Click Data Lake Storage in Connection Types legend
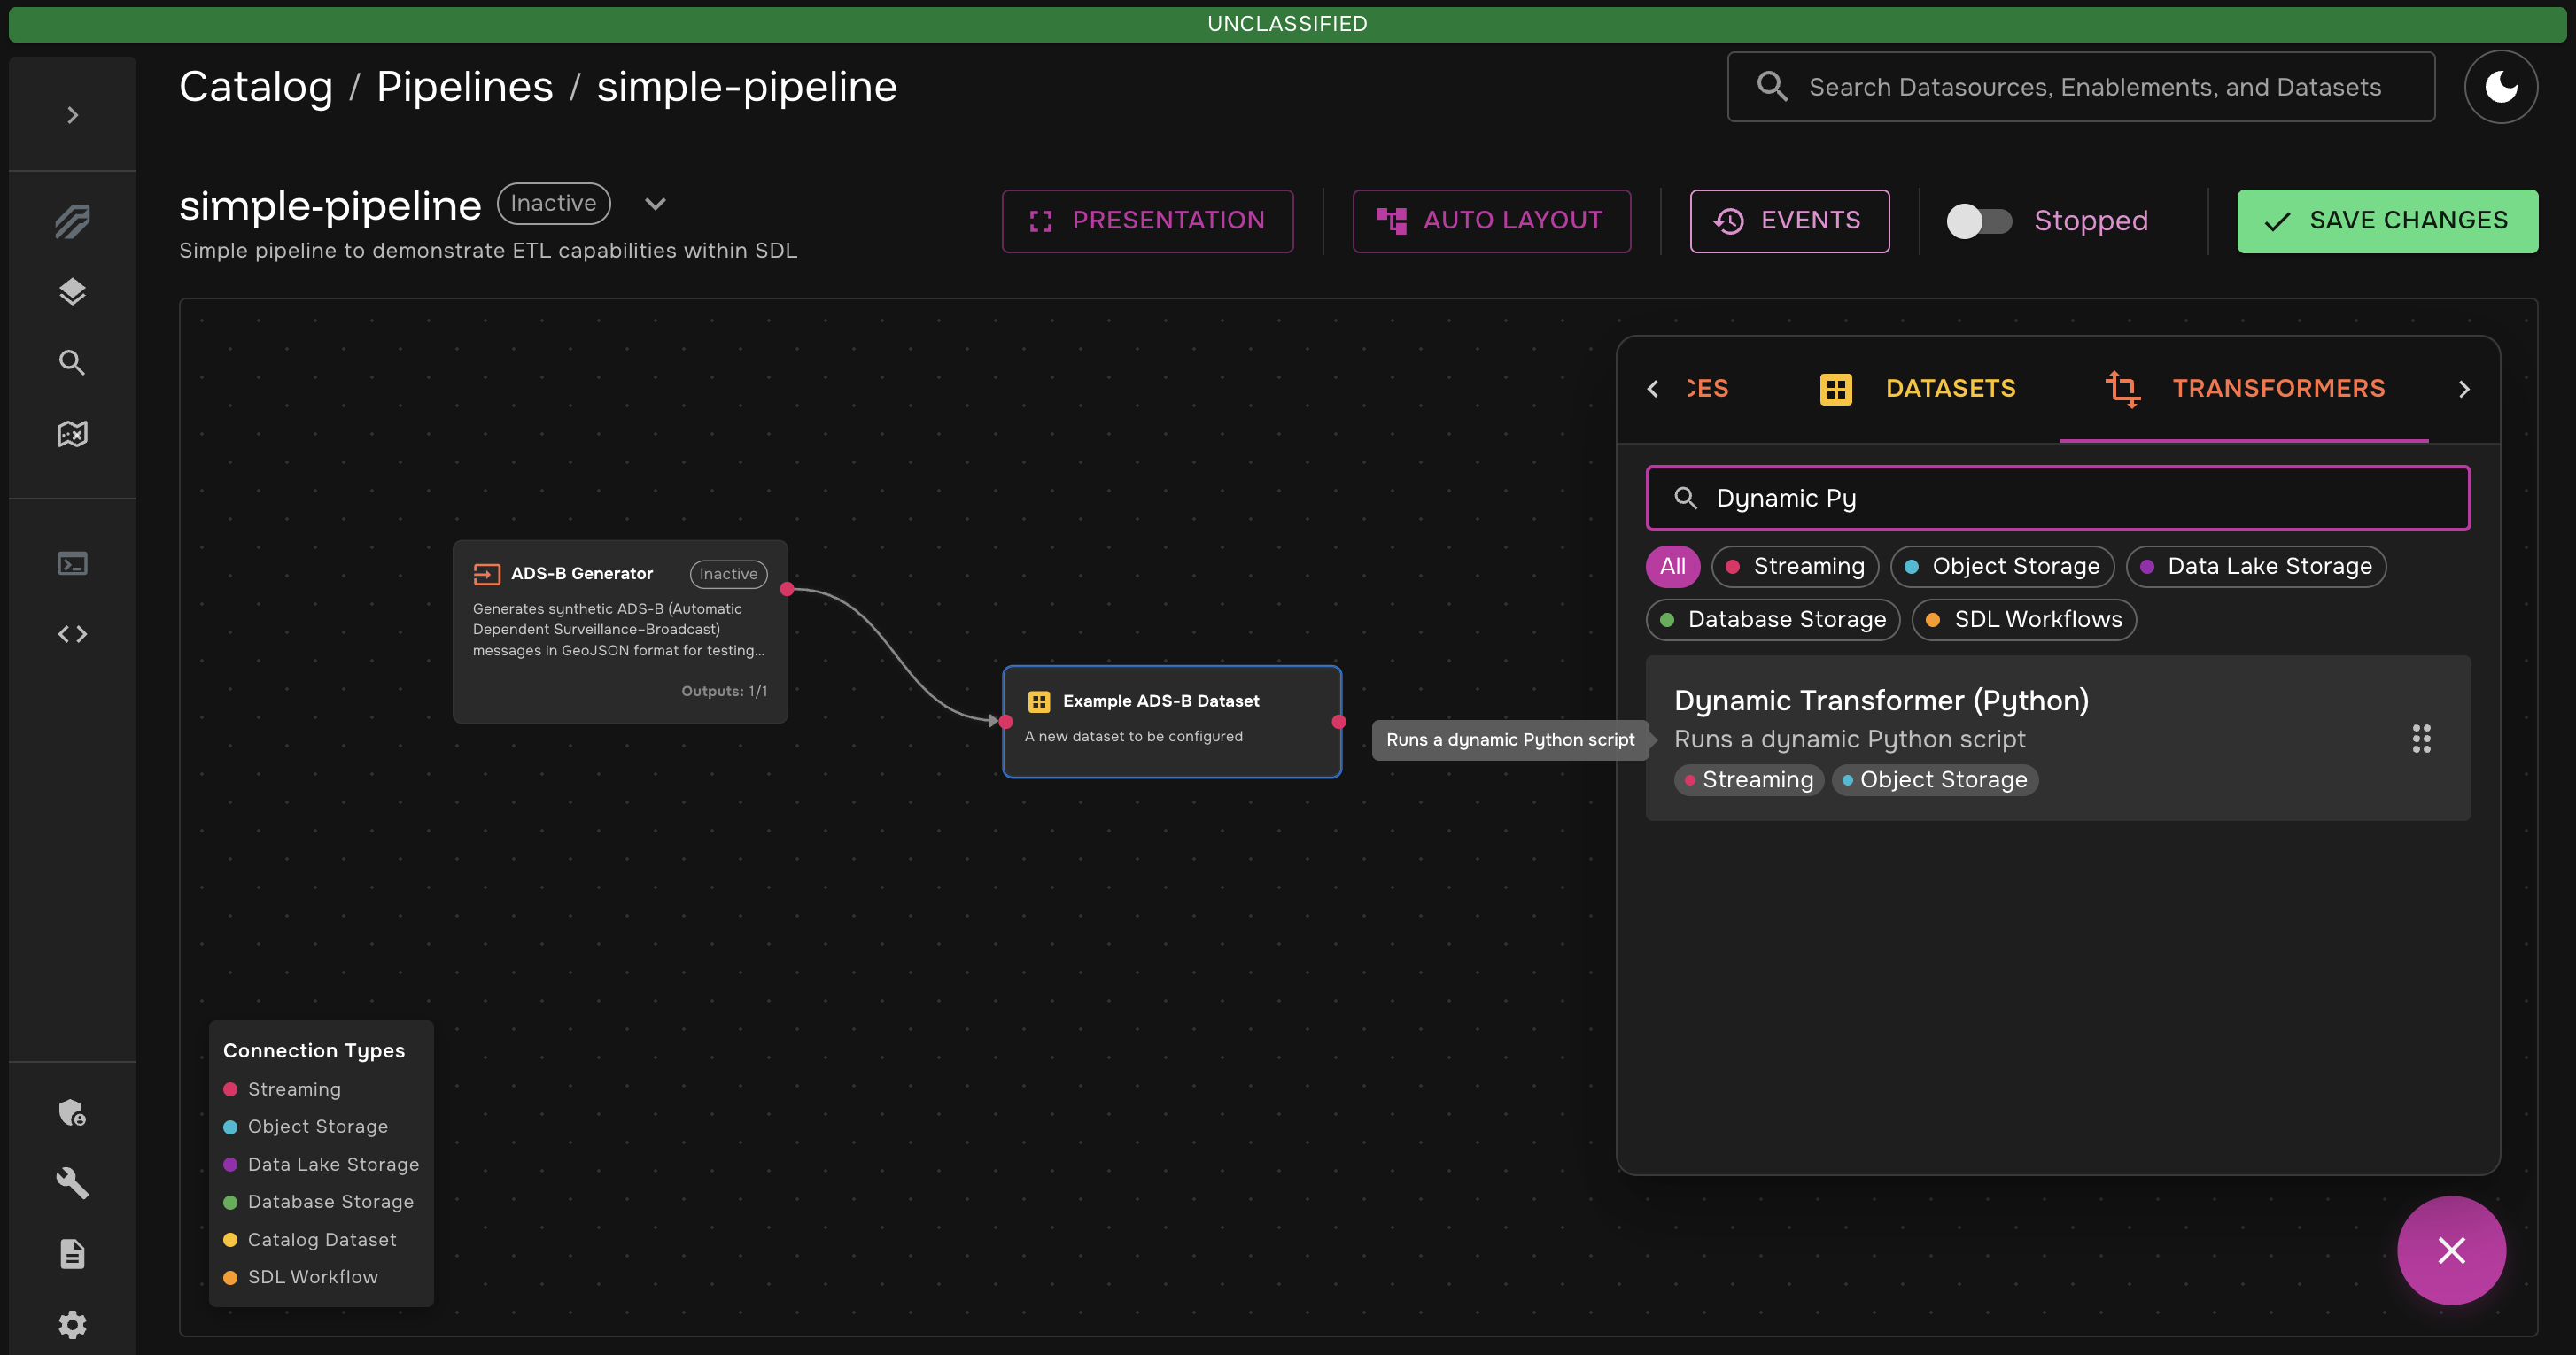Viewport: 2576px width, 1355px height. [321, 1165]
